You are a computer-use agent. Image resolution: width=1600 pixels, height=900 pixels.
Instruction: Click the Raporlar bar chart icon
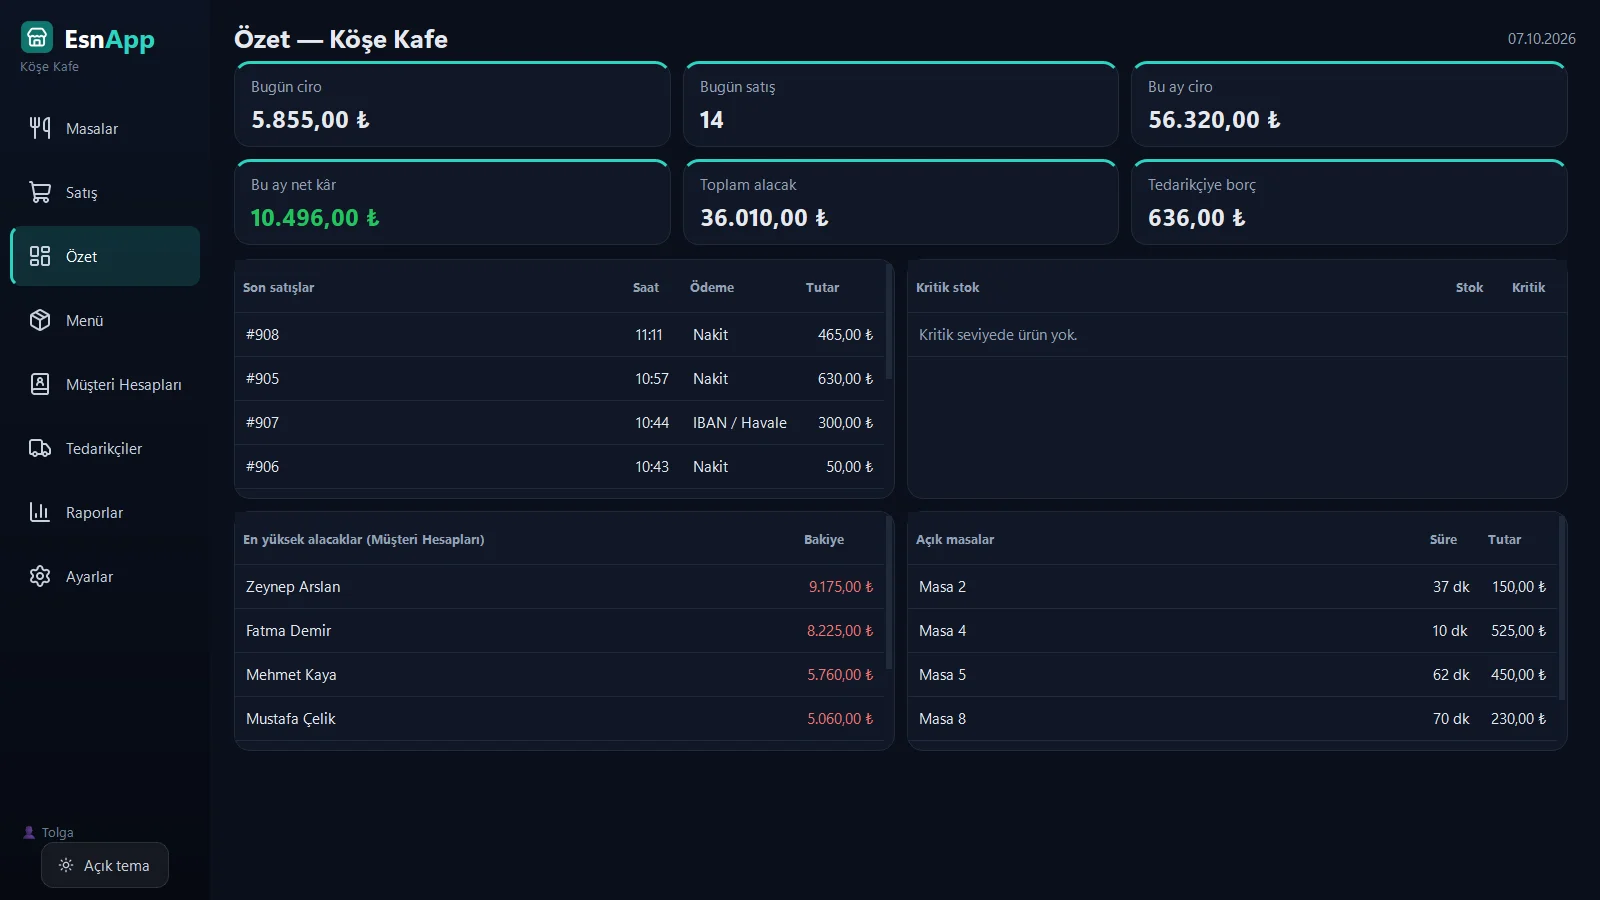click(x=40, y=512)
